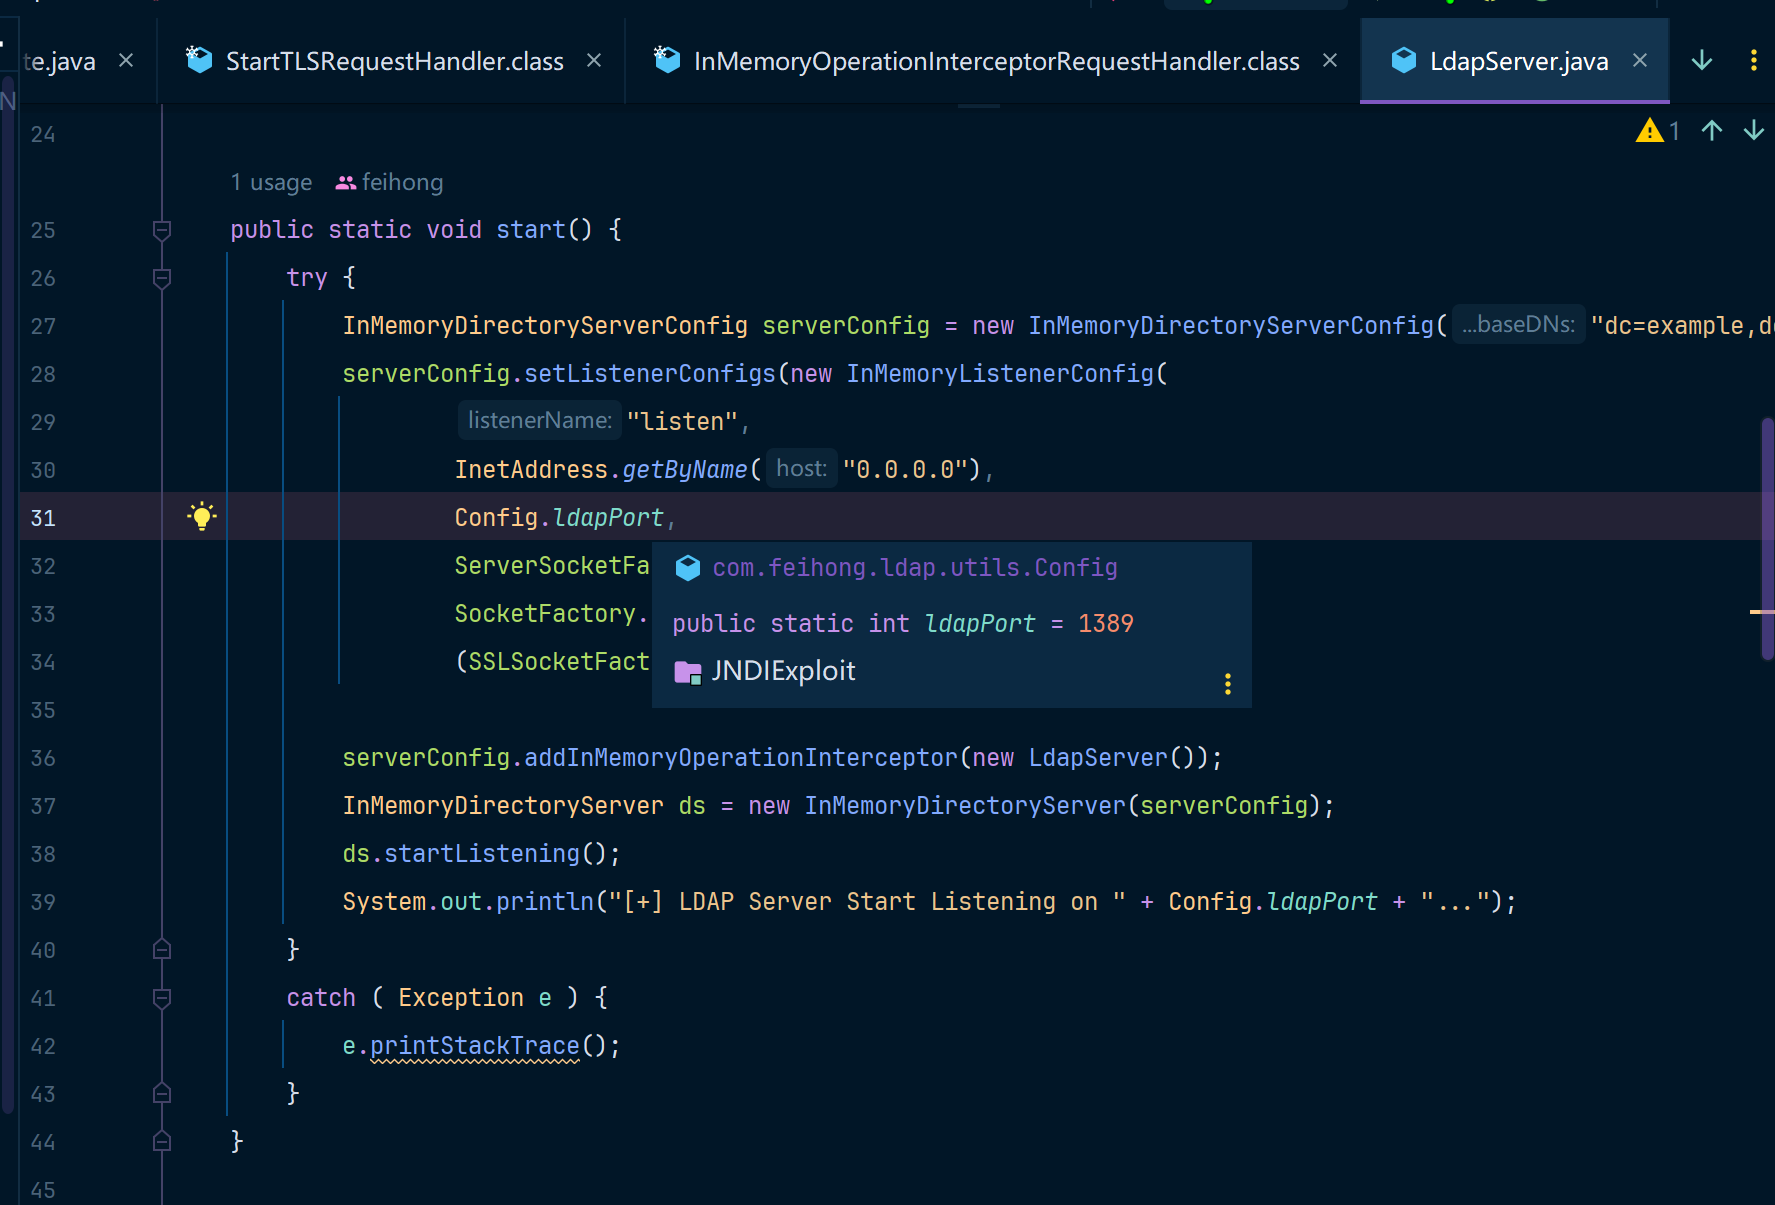
Task: Click the baseDNs parameter hint
Action: tap(1518, 324)
